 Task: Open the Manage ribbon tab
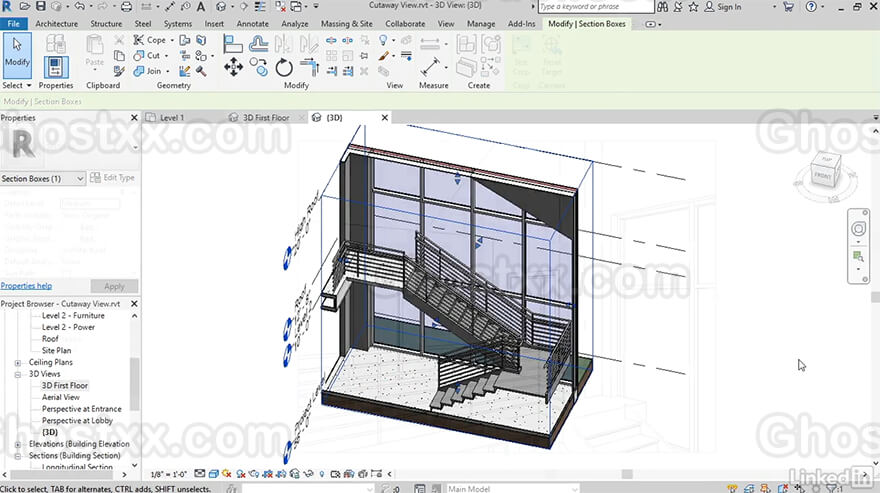tap(481, 24)
